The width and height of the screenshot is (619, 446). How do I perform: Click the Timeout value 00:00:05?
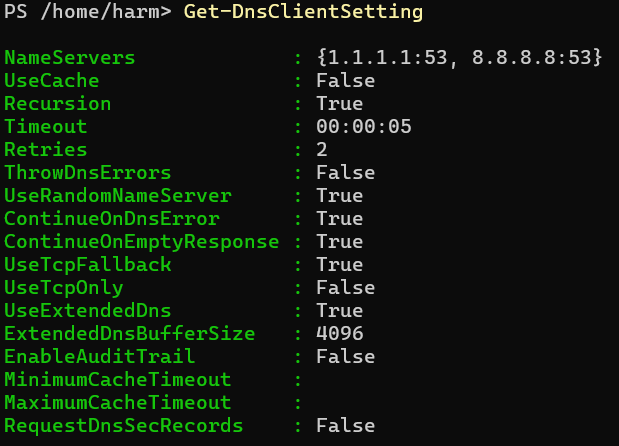(364, 127)
